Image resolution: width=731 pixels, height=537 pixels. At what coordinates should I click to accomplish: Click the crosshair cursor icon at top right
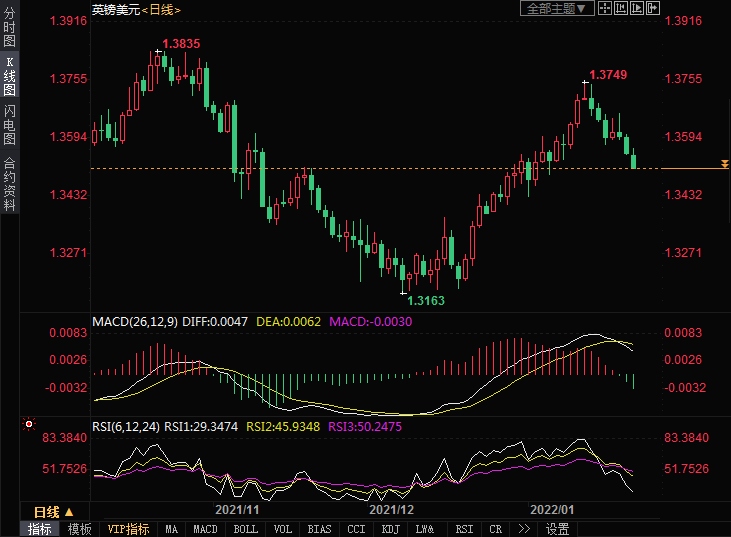605,8
